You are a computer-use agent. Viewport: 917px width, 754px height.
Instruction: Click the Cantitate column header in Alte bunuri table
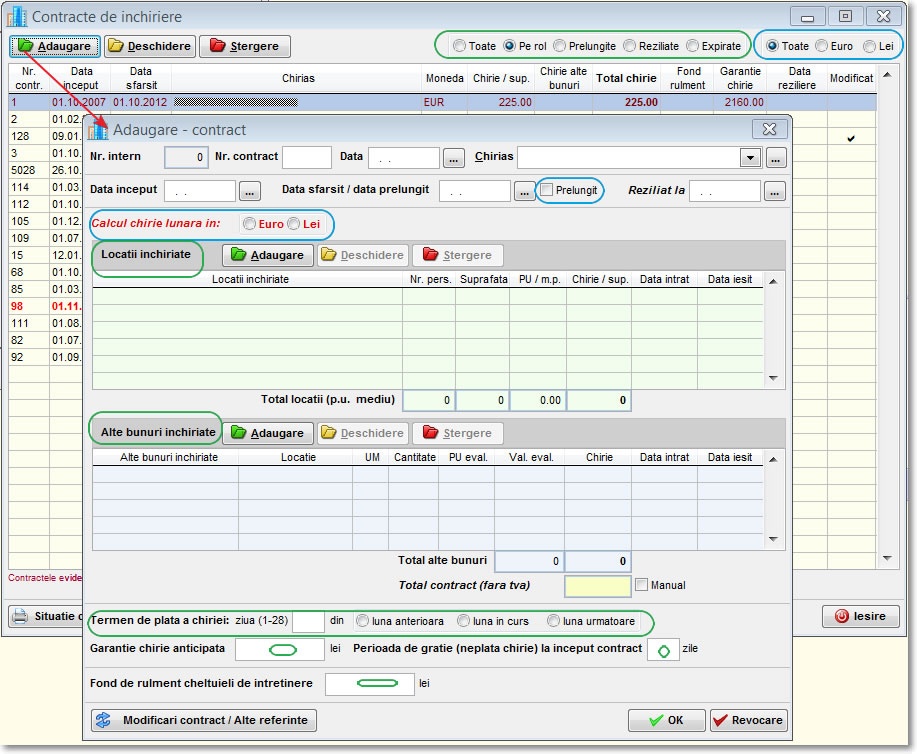414,457
